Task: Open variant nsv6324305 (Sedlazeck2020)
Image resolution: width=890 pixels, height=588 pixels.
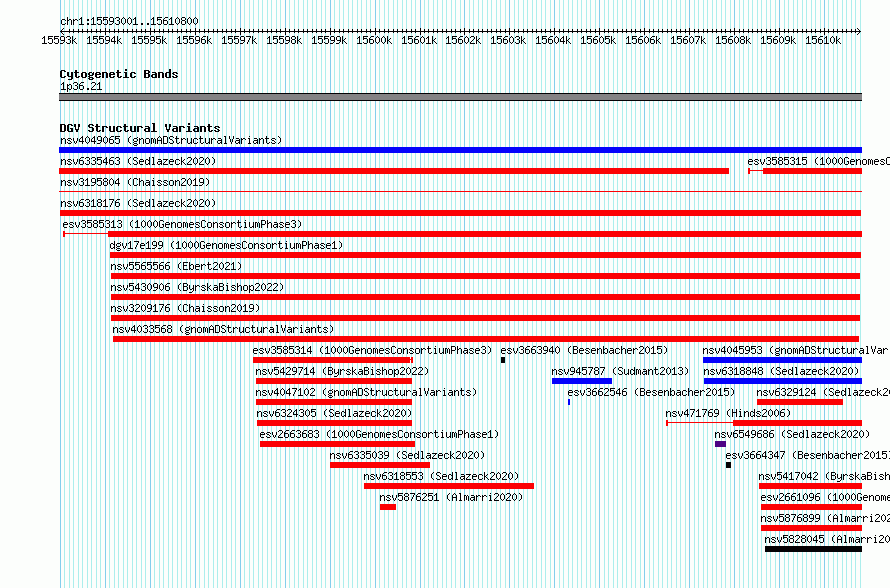Action: 334,413
